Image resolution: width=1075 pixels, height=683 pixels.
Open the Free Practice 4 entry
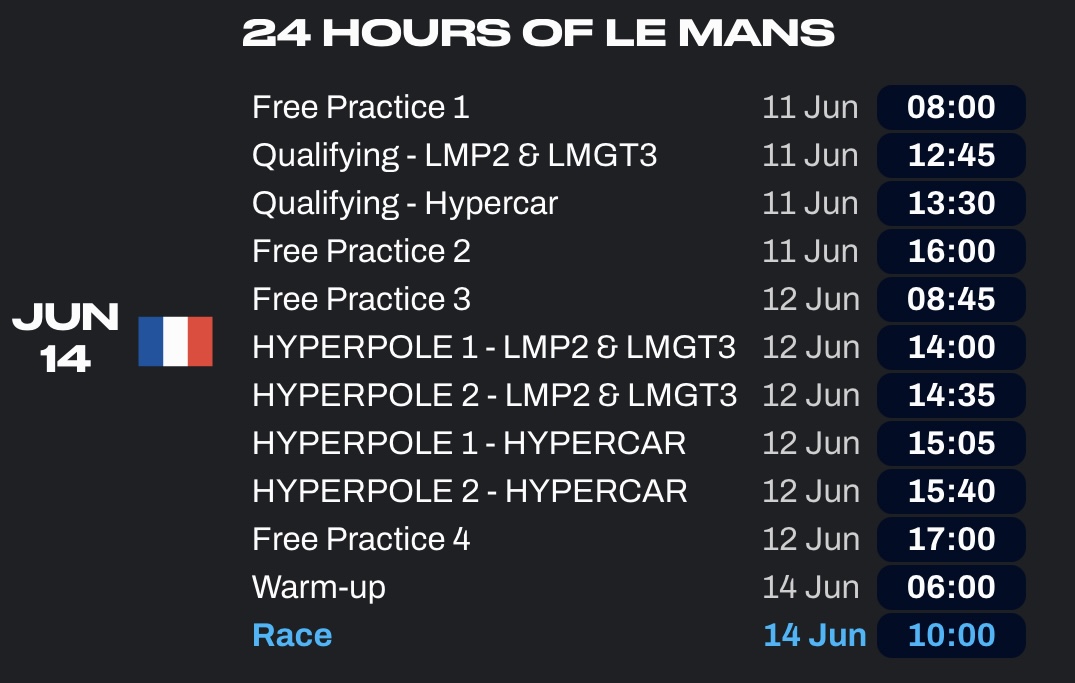point(361,539)
